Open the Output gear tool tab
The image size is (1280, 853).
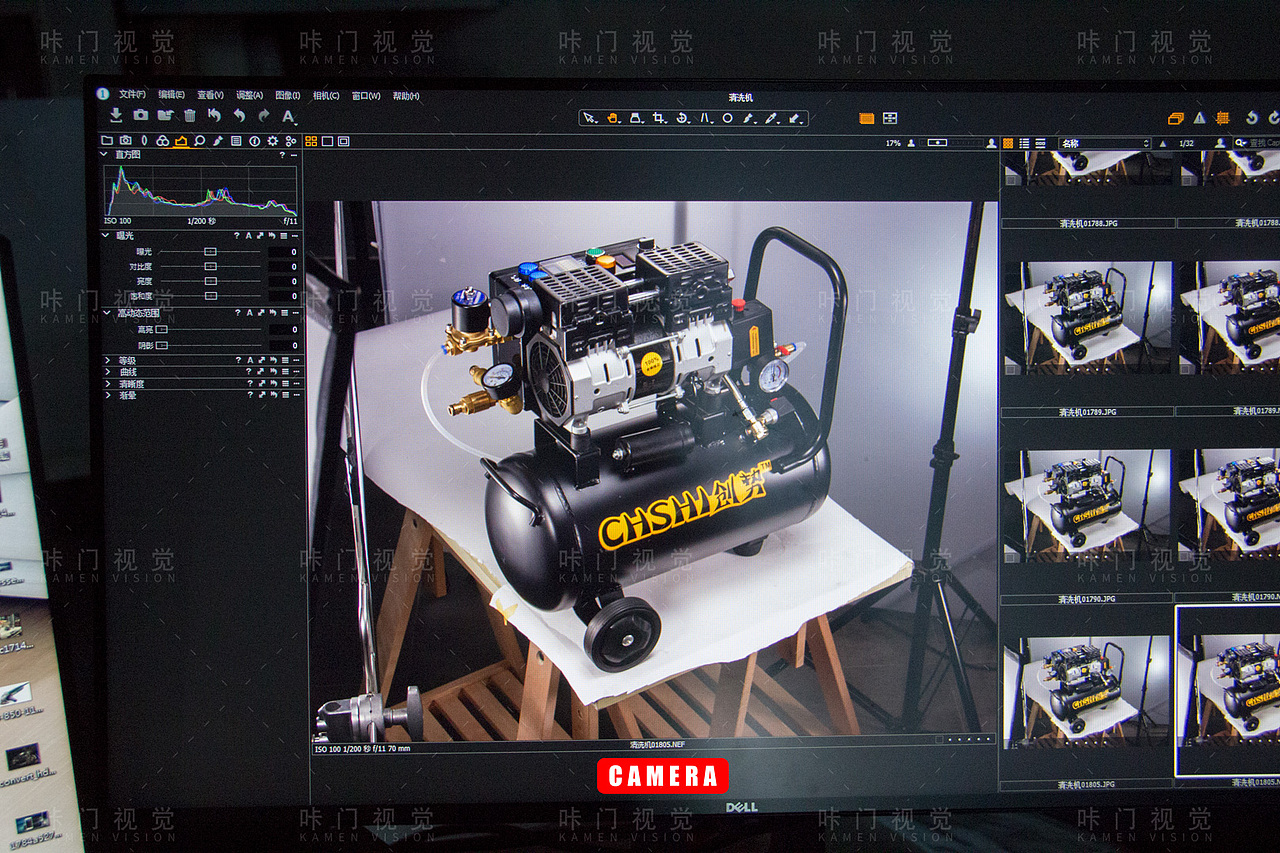(x=272, y=141)
